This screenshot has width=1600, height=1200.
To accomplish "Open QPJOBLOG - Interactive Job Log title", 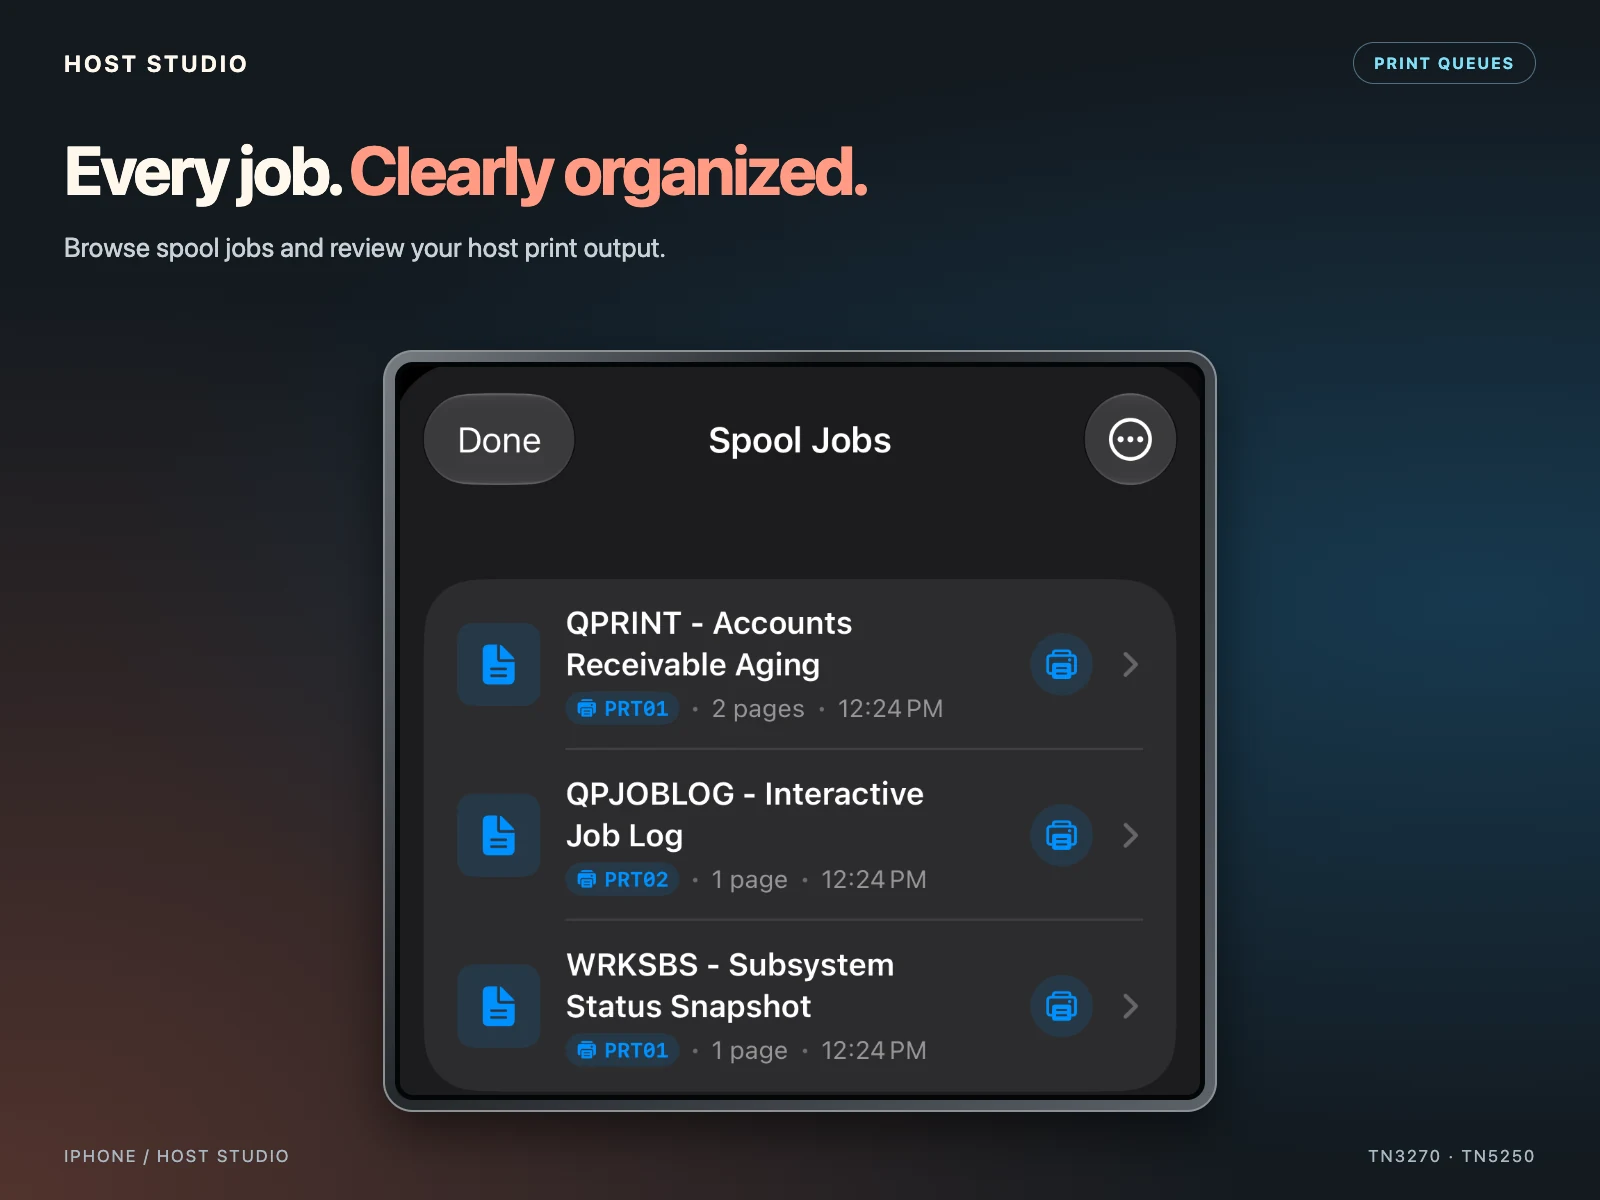I will pos(745,815).
